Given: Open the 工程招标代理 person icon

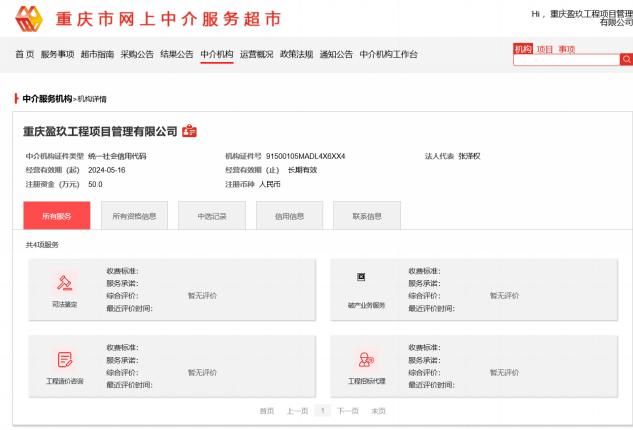Looking at the screenshot, I should click(x=366, y=359).
